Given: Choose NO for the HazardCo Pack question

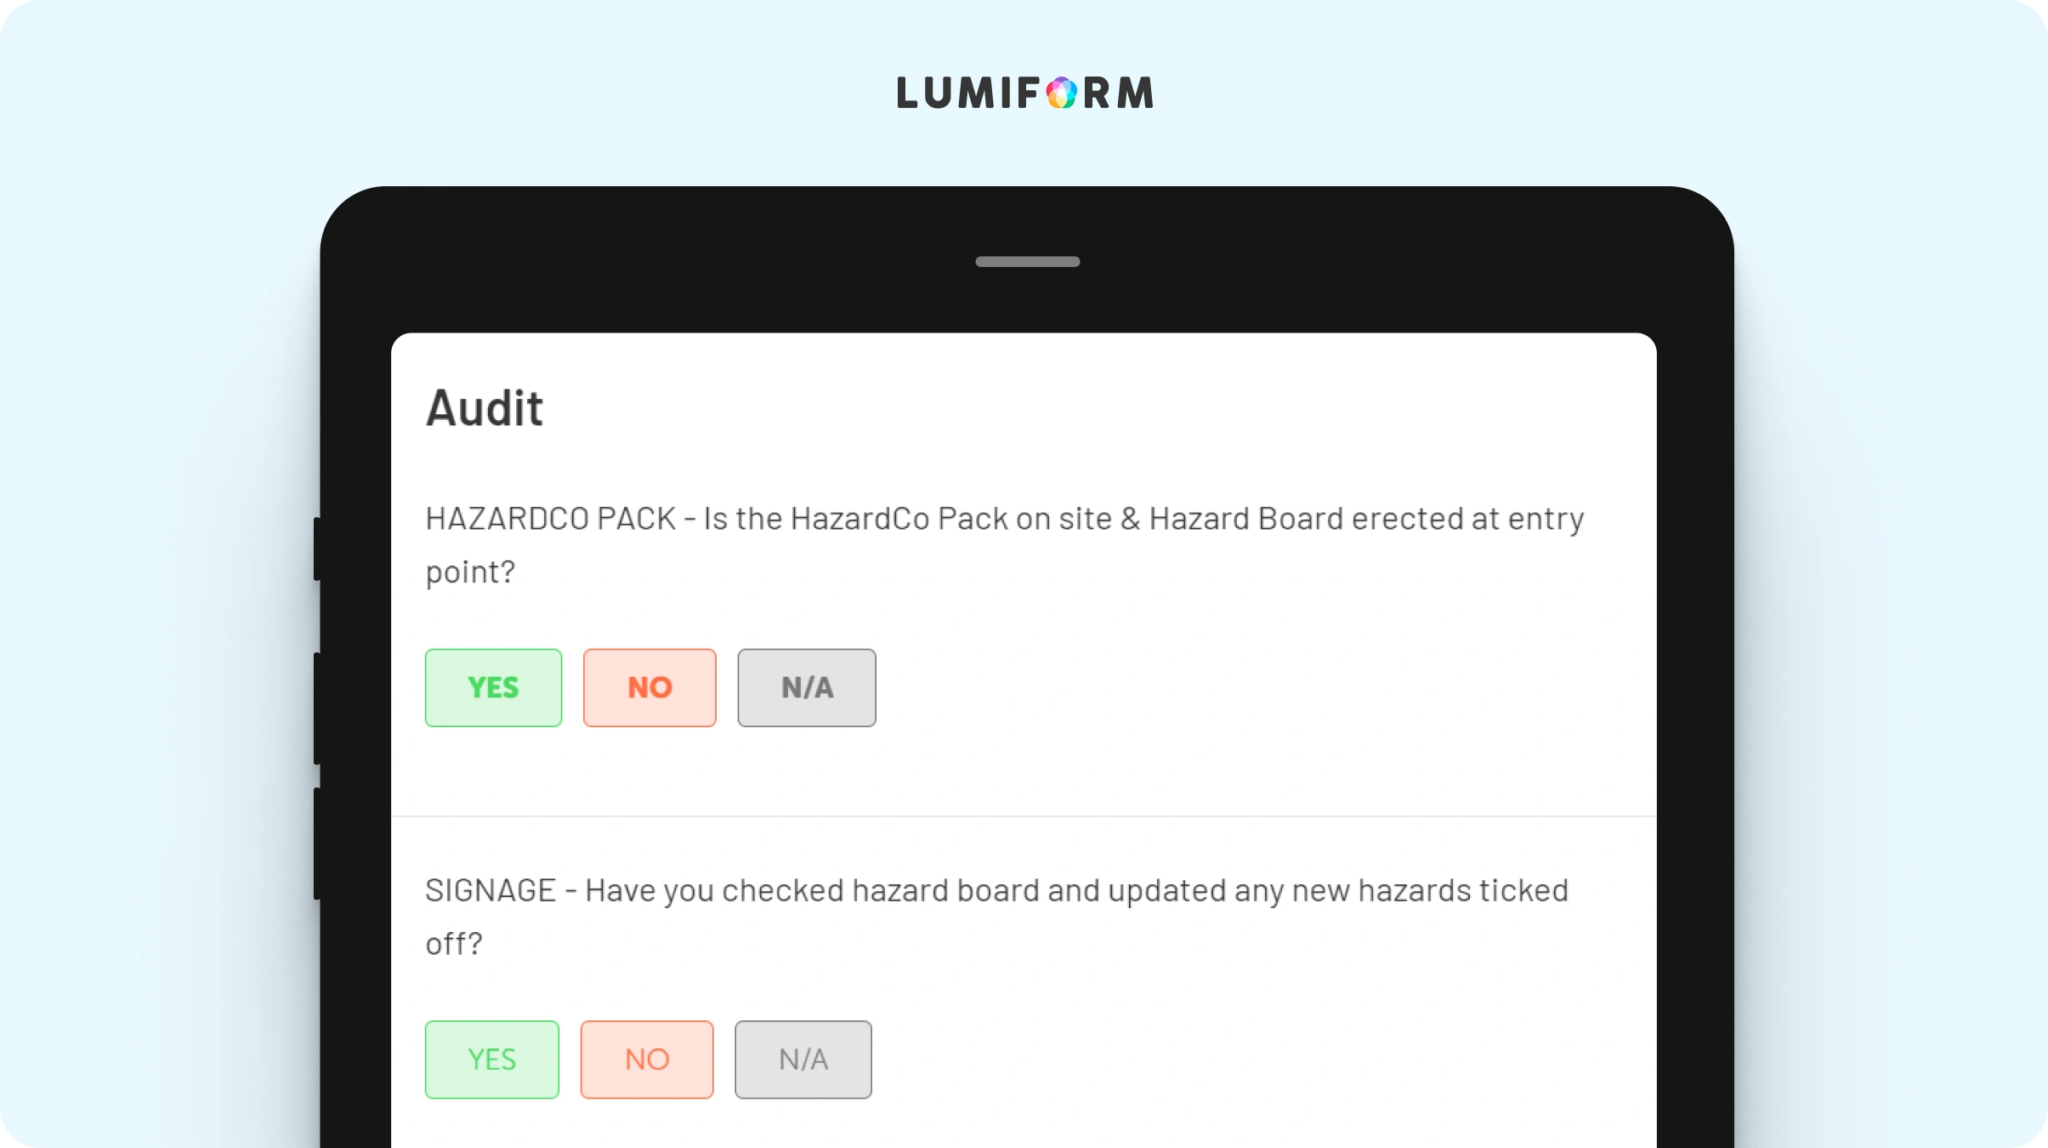Looking at the screenshot, I should pos(650,688).
